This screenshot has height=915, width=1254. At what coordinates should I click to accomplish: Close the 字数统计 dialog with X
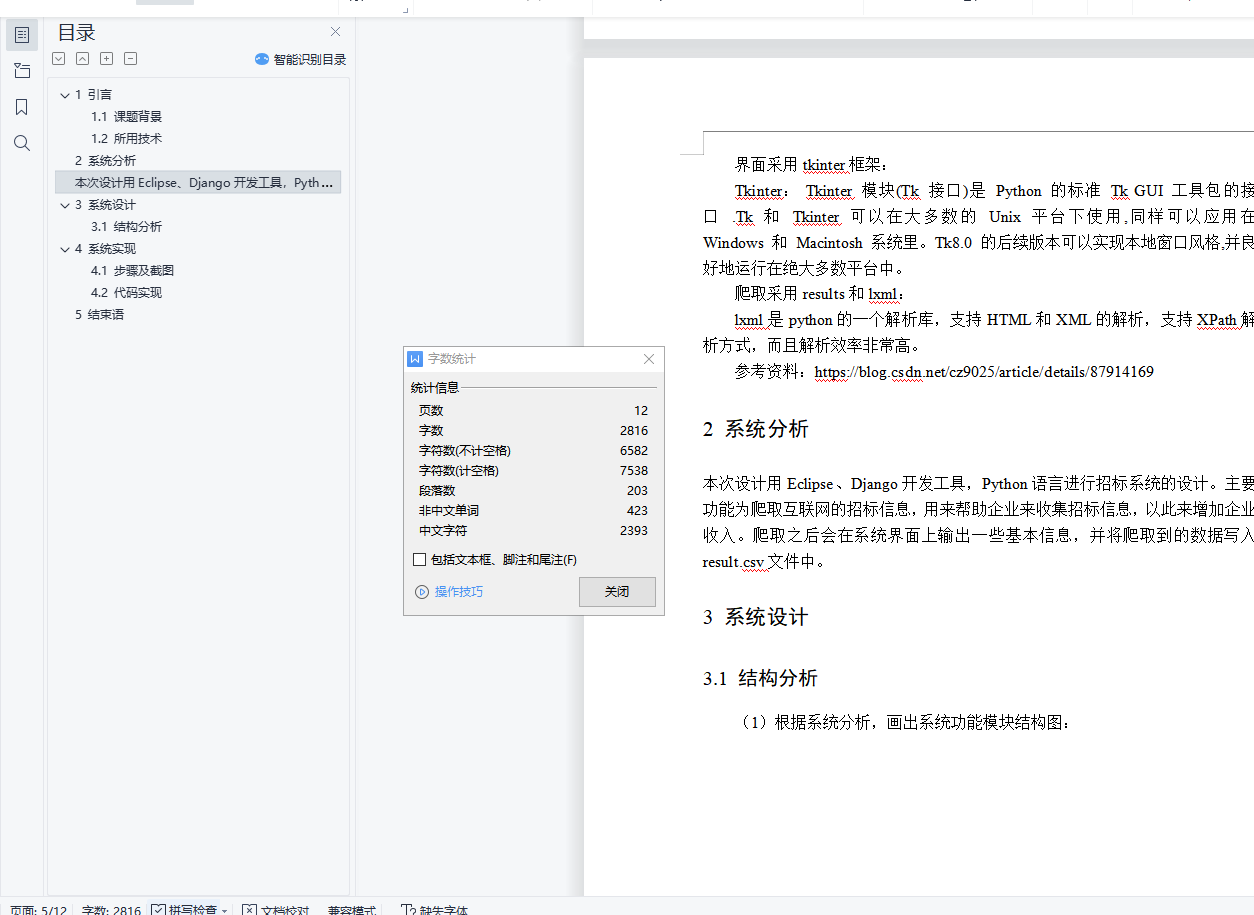pyautogui.click(x=649, y=359)
